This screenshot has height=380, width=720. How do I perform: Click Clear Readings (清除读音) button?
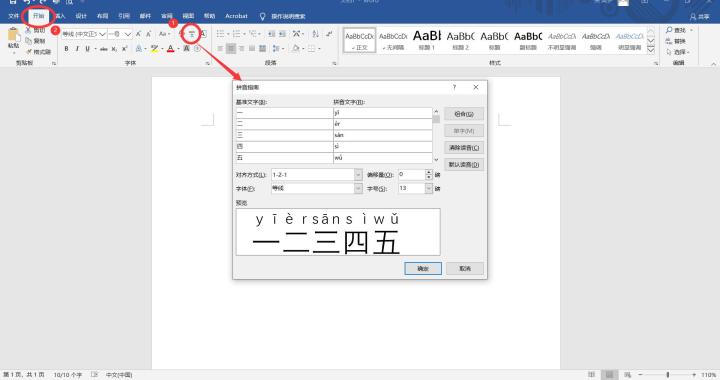click(x=464, y=148)
